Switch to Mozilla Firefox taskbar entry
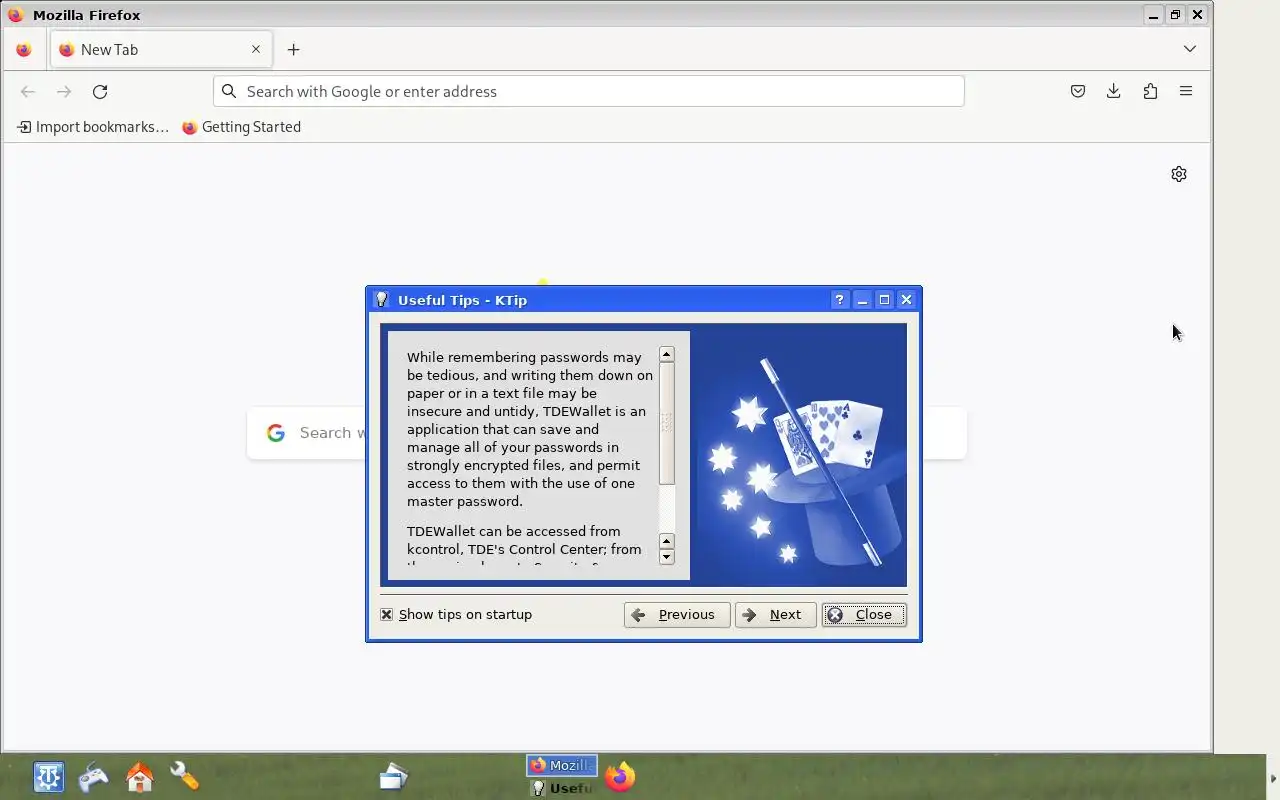 pyautogui.click(x=562, y=765)
